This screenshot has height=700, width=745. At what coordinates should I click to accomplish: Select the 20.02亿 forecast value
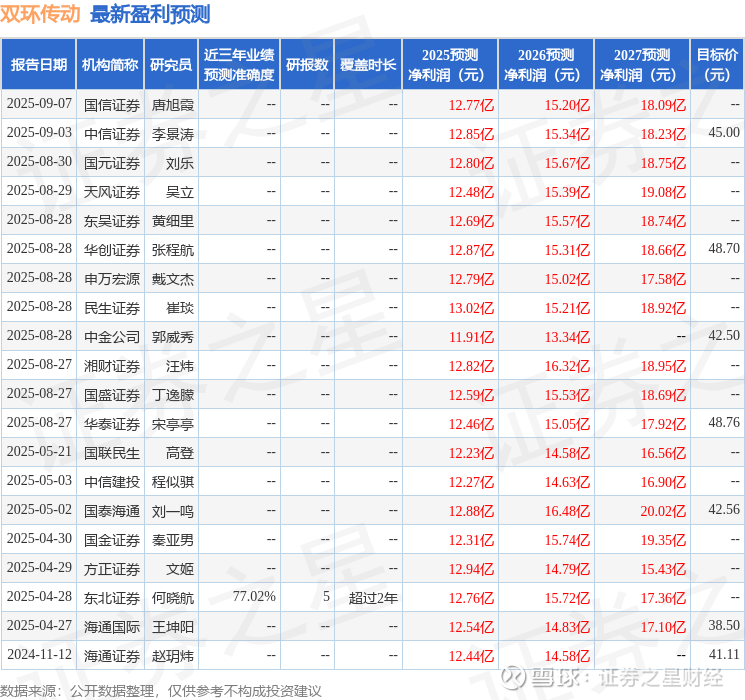[x=663, y=511]
